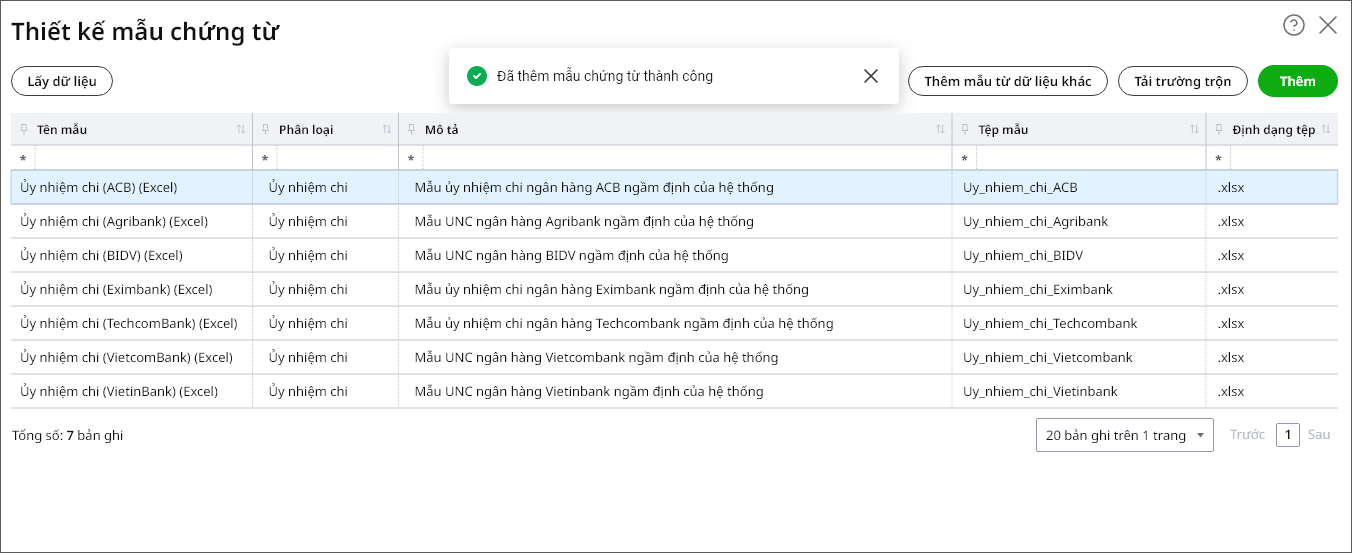
Task: Sort by Tên mẫu arrows icon
Action: (241, 130)
